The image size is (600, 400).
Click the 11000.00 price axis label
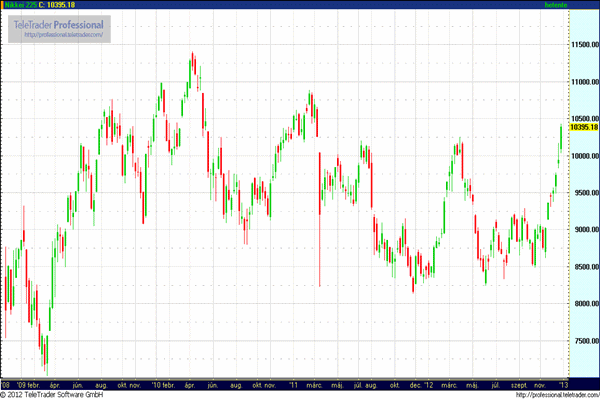tap(584, 82)
